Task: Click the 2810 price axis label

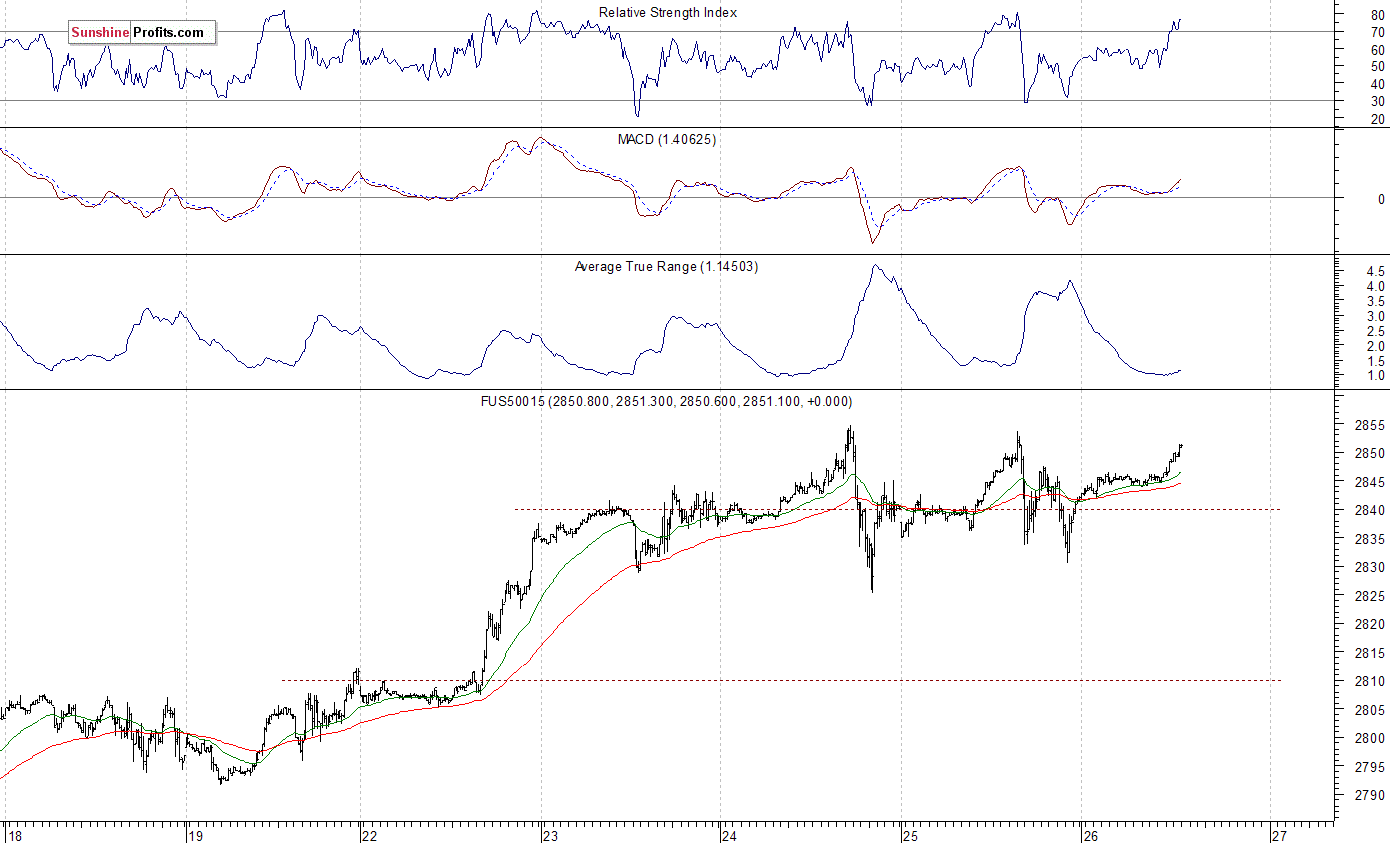Action: pos(1369,682)
